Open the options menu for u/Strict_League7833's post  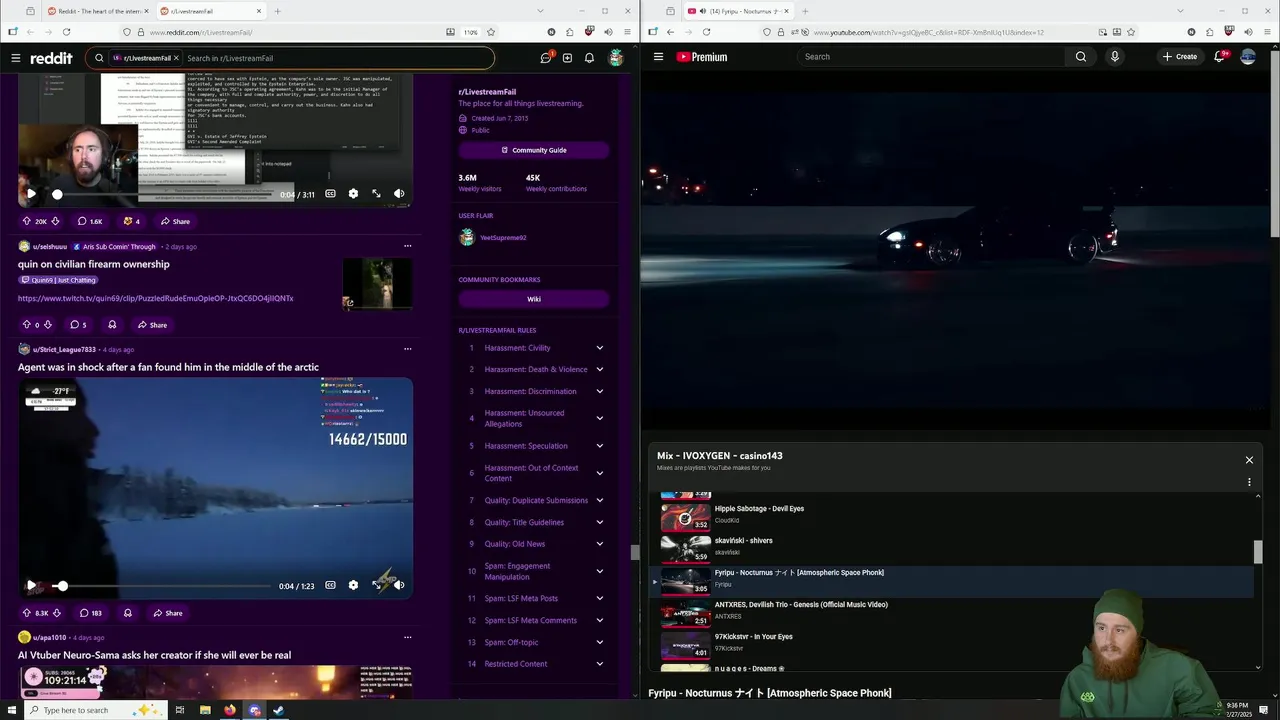[407, 349]
